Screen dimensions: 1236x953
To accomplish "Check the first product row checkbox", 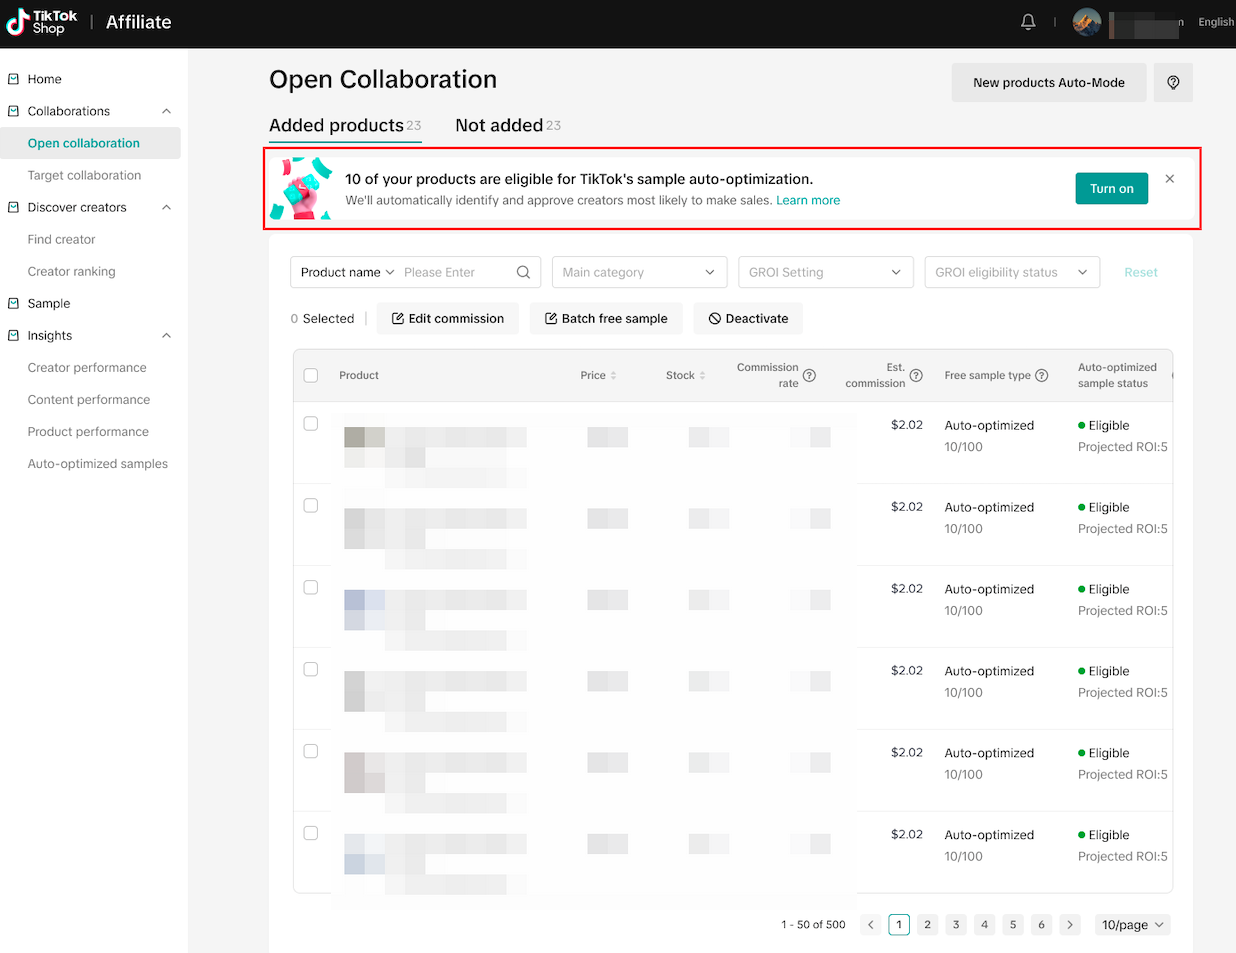I will [311, 424].
